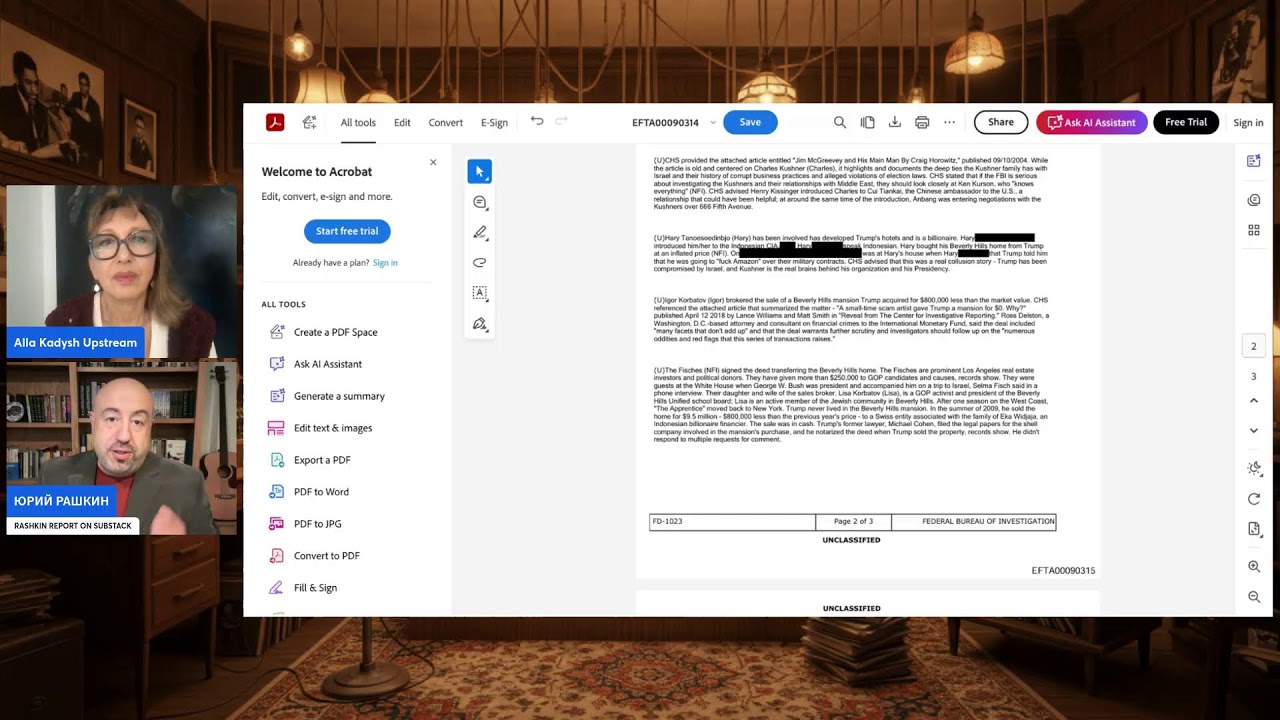1280x720 pixels.
Task: Select the arrow selection tool
Action: (x=479, y=171)
